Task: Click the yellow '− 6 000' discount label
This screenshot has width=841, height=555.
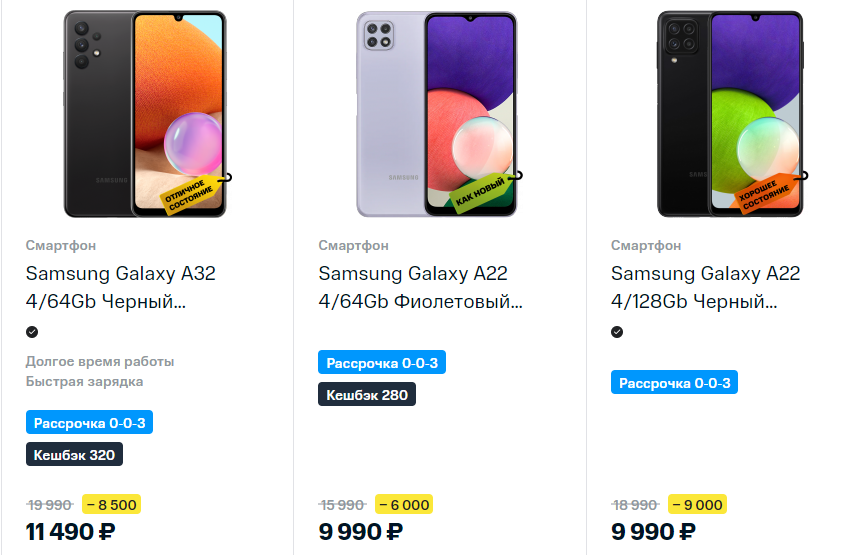Action: pyautogui.click(x=404, y=505)
